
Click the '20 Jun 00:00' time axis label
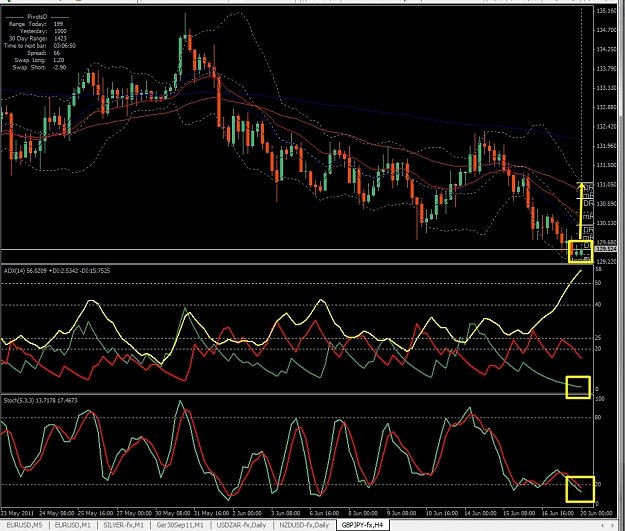[x=596, y=513]
